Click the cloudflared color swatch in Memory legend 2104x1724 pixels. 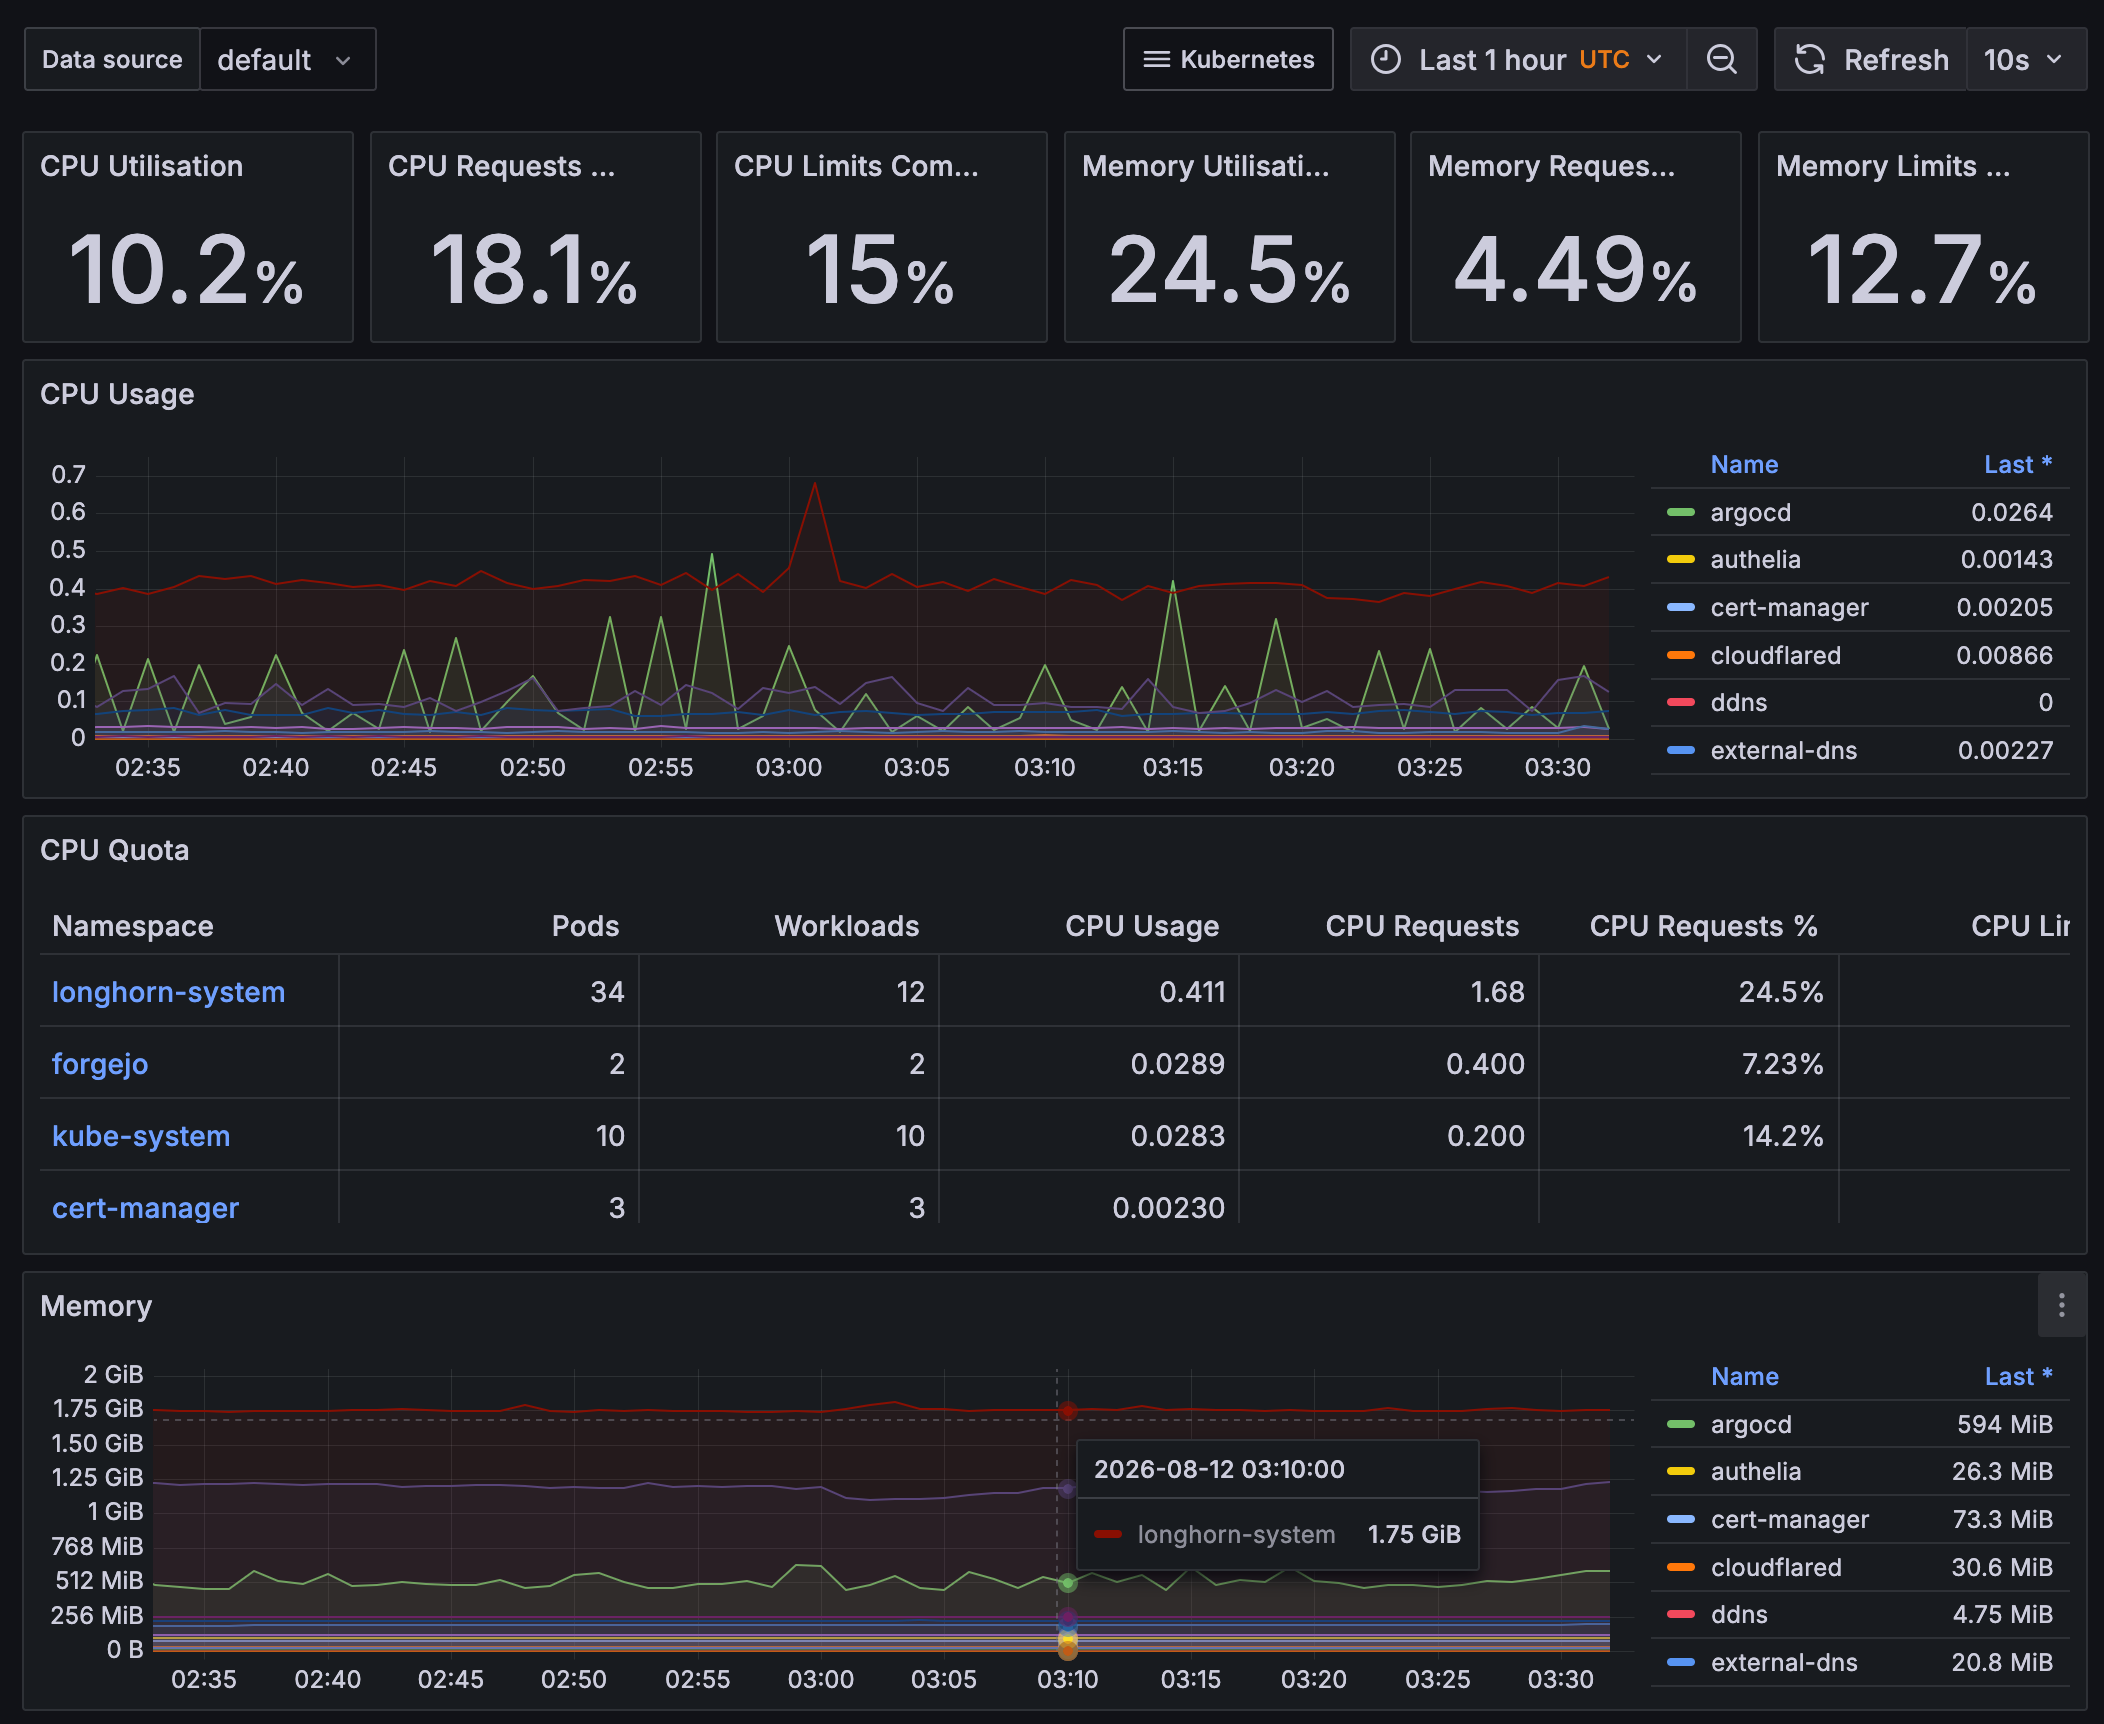pyautogui.click(x=1681, y=1568)
